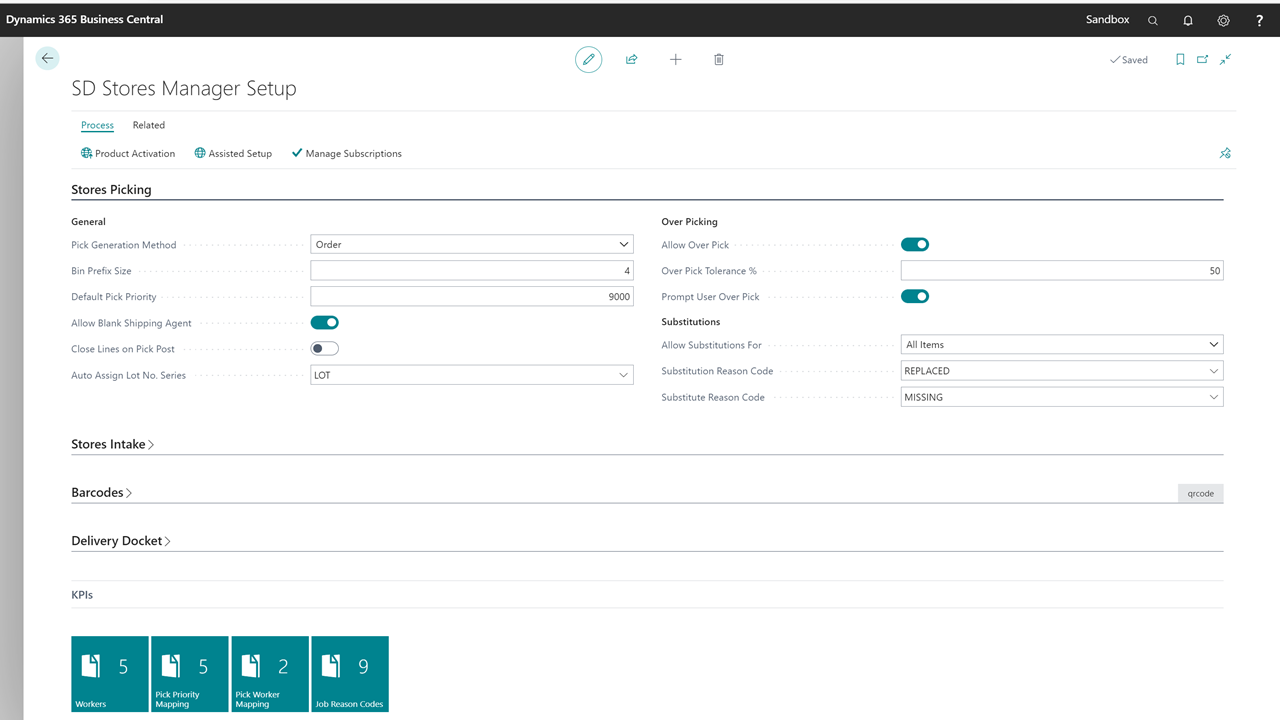Toggle Allow Blank Shipping Agent switch

[325, 323]
